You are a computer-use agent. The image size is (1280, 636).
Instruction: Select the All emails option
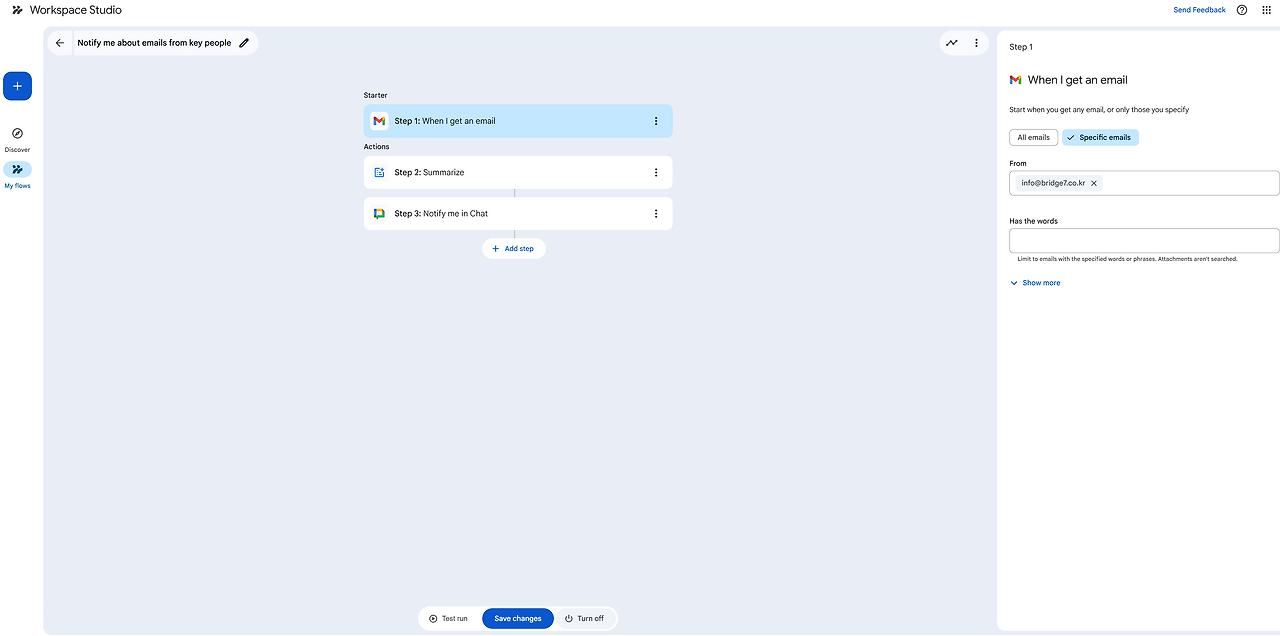click(1033, 137)
